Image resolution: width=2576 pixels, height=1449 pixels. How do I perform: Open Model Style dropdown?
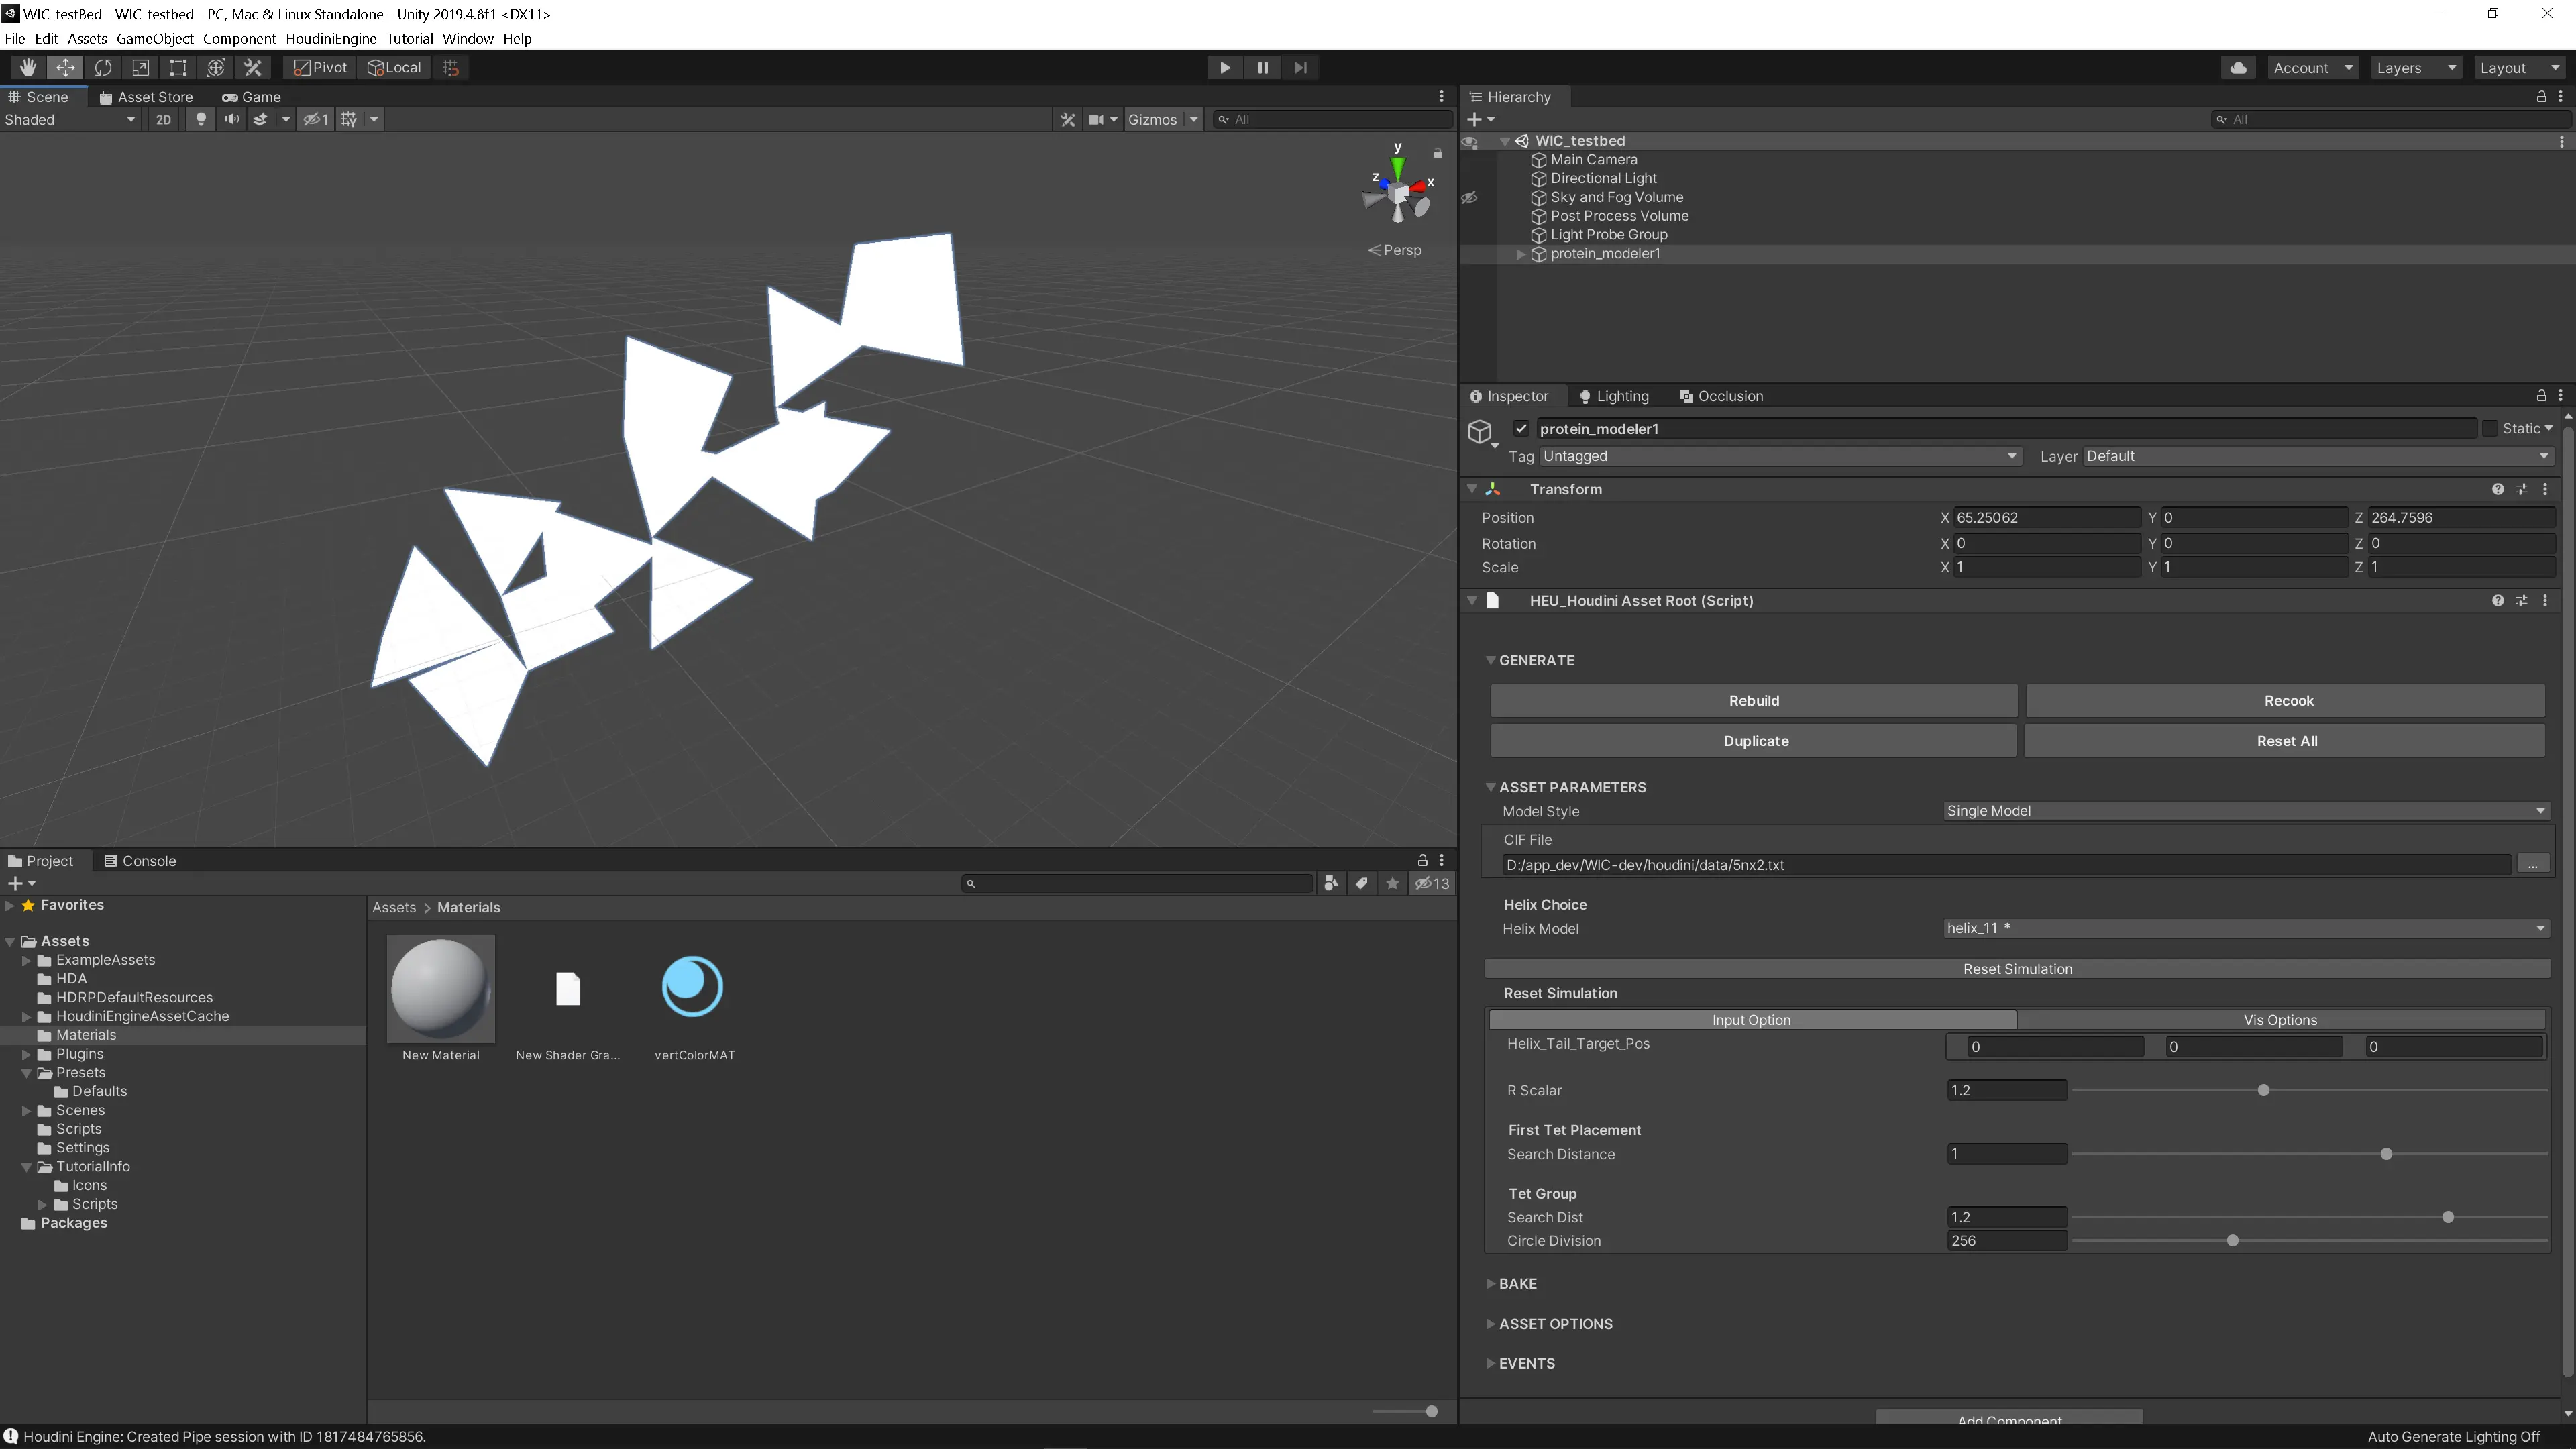[2245, 811]
